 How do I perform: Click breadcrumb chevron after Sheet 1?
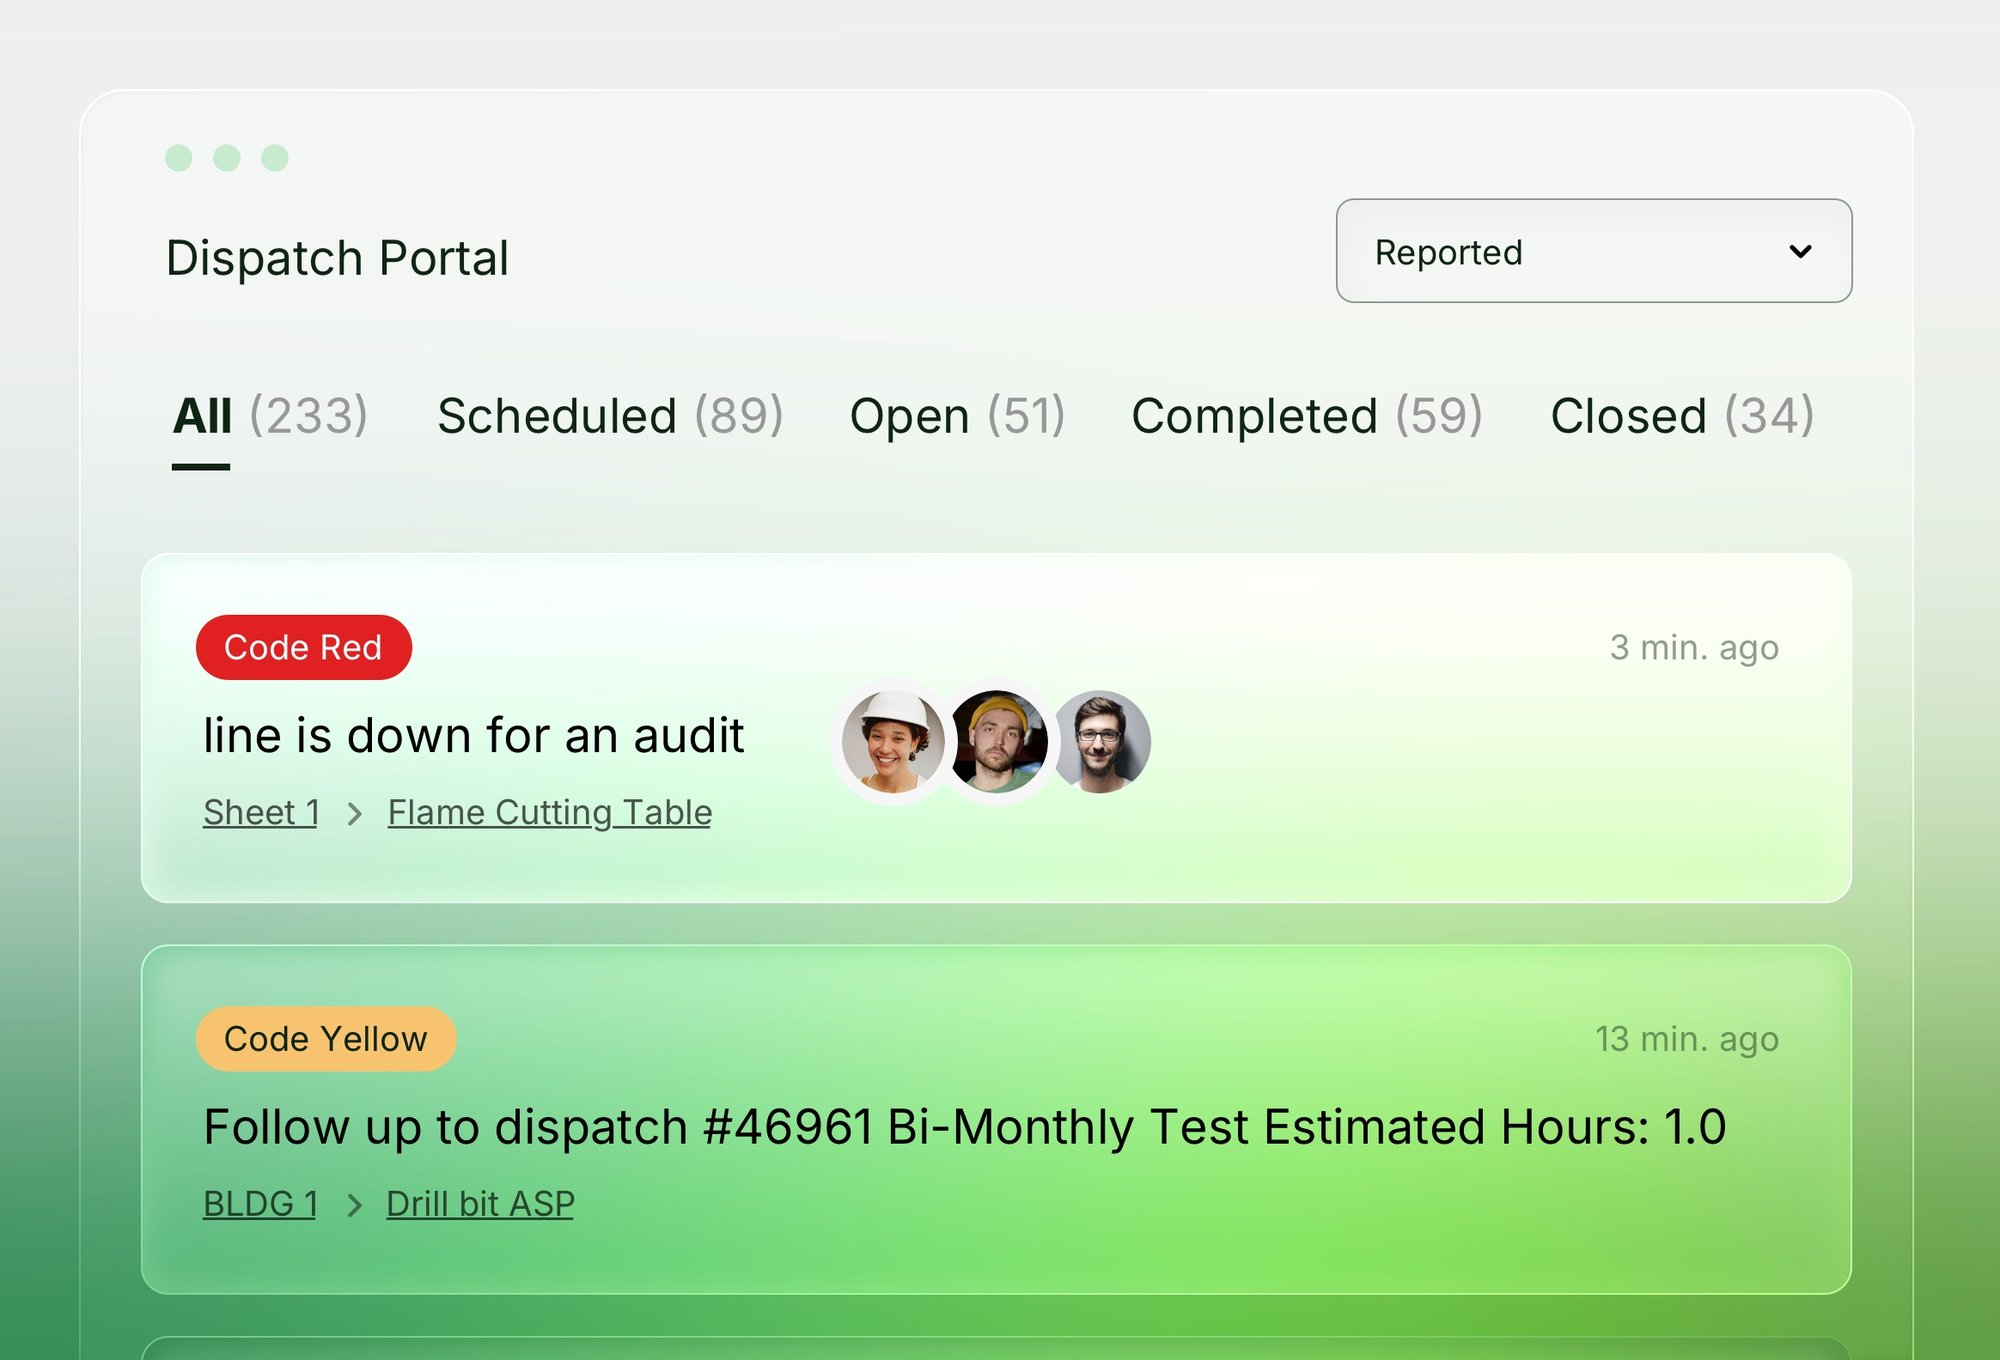point(354,814)
